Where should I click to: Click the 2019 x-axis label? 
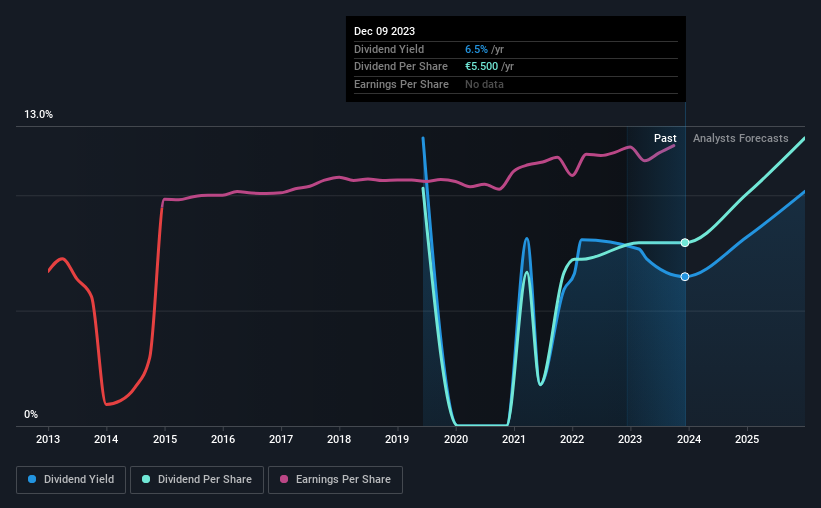[397, 439]
